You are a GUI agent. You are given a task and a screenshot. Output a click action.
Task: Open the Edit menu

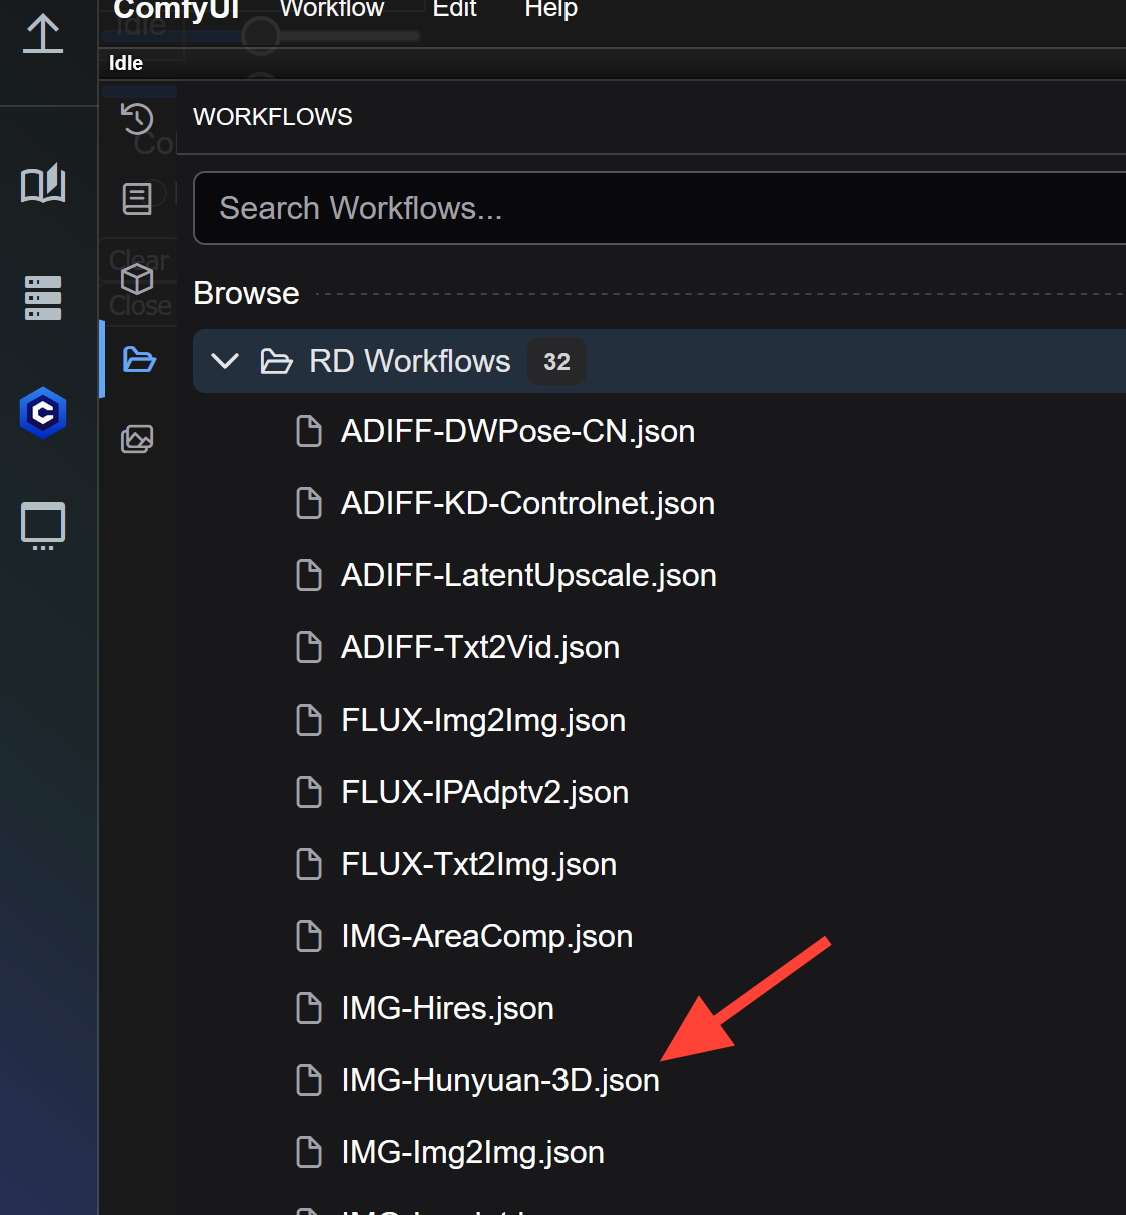click(453, 10)
